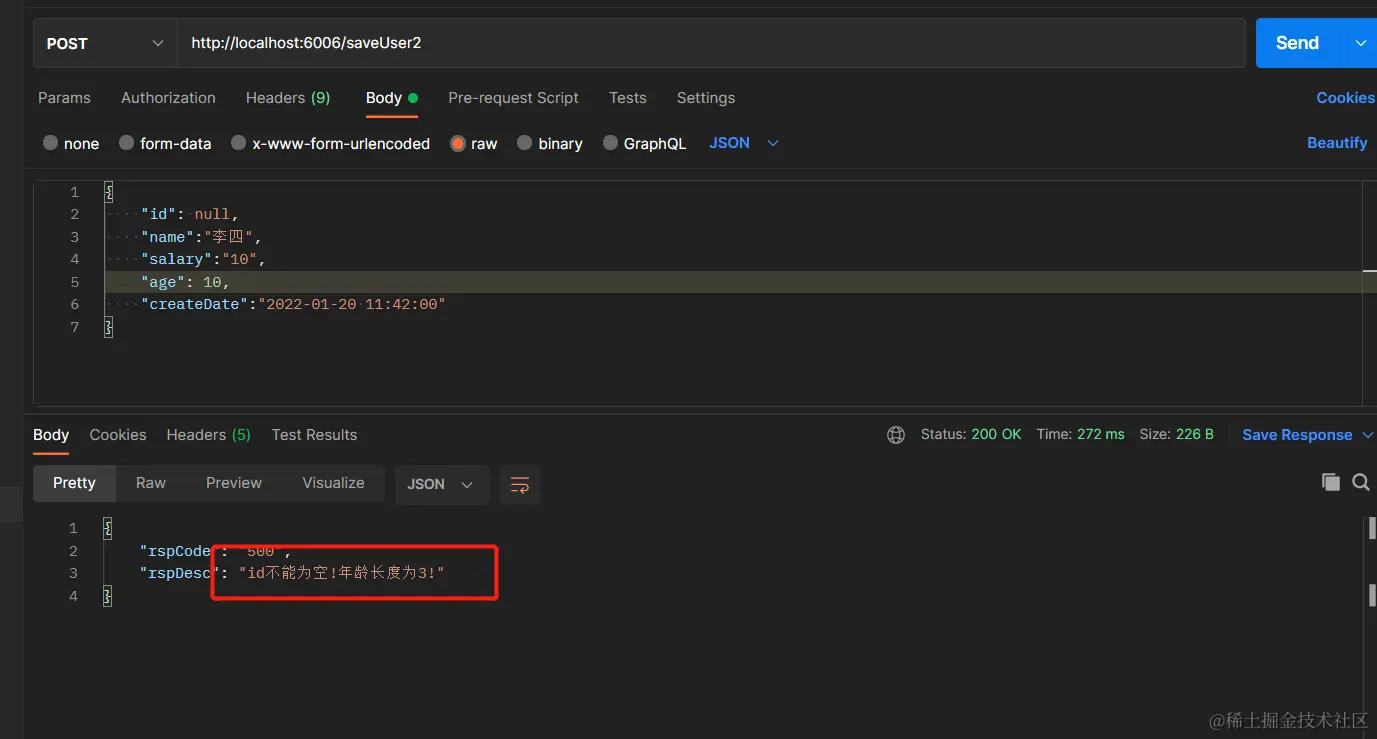Image resolution: width=1377 pixels, height=739 pixels.
Task: Select the binary body type
Action: 550,143
